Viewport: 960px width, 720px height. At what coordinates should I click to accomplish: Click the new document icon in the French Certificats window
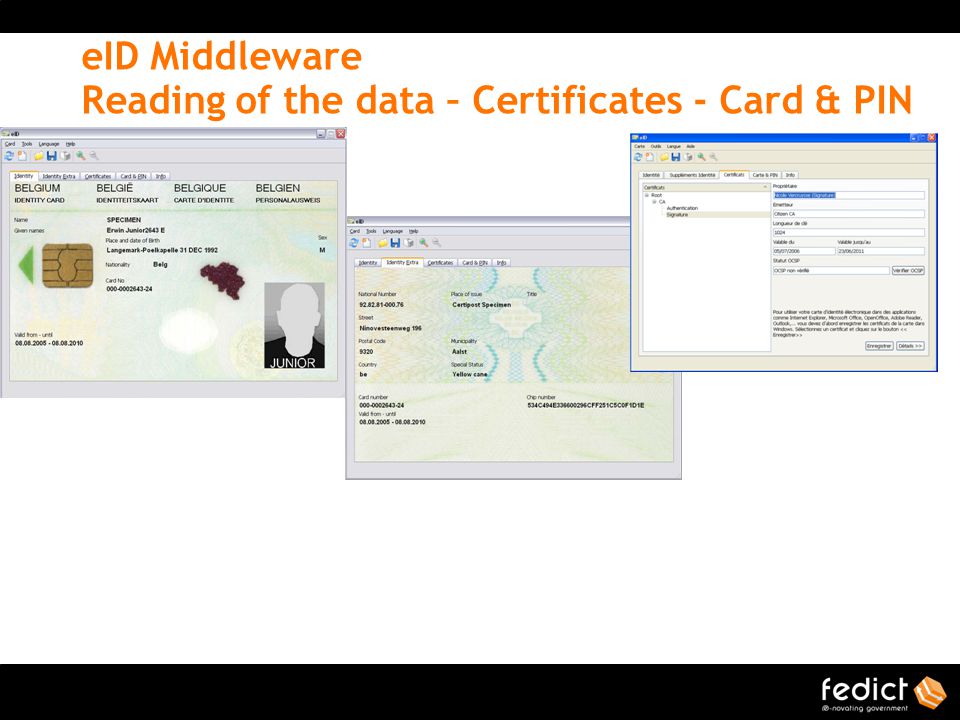click(650, 157)
